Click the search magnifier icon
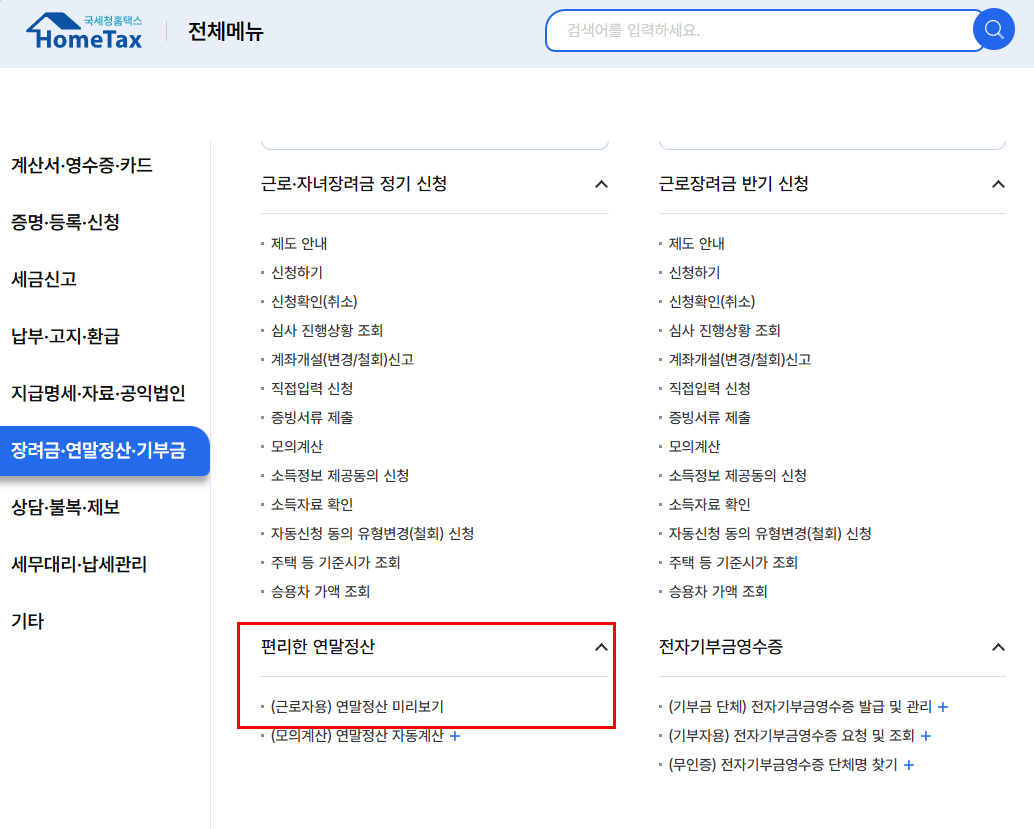 click(993, 29)
